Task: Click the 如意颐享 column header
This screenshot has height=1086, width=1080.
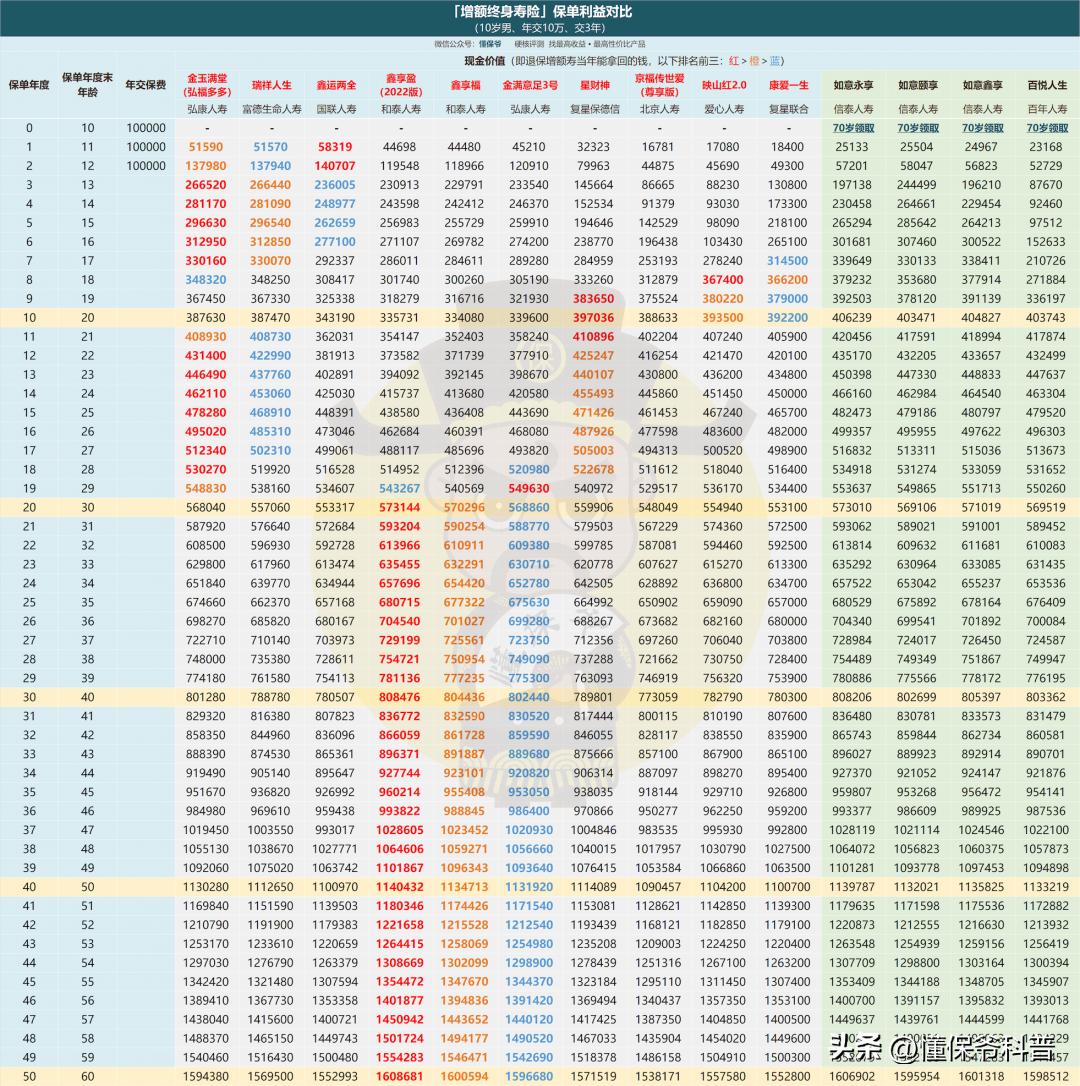Action: [x=918, y=85]
